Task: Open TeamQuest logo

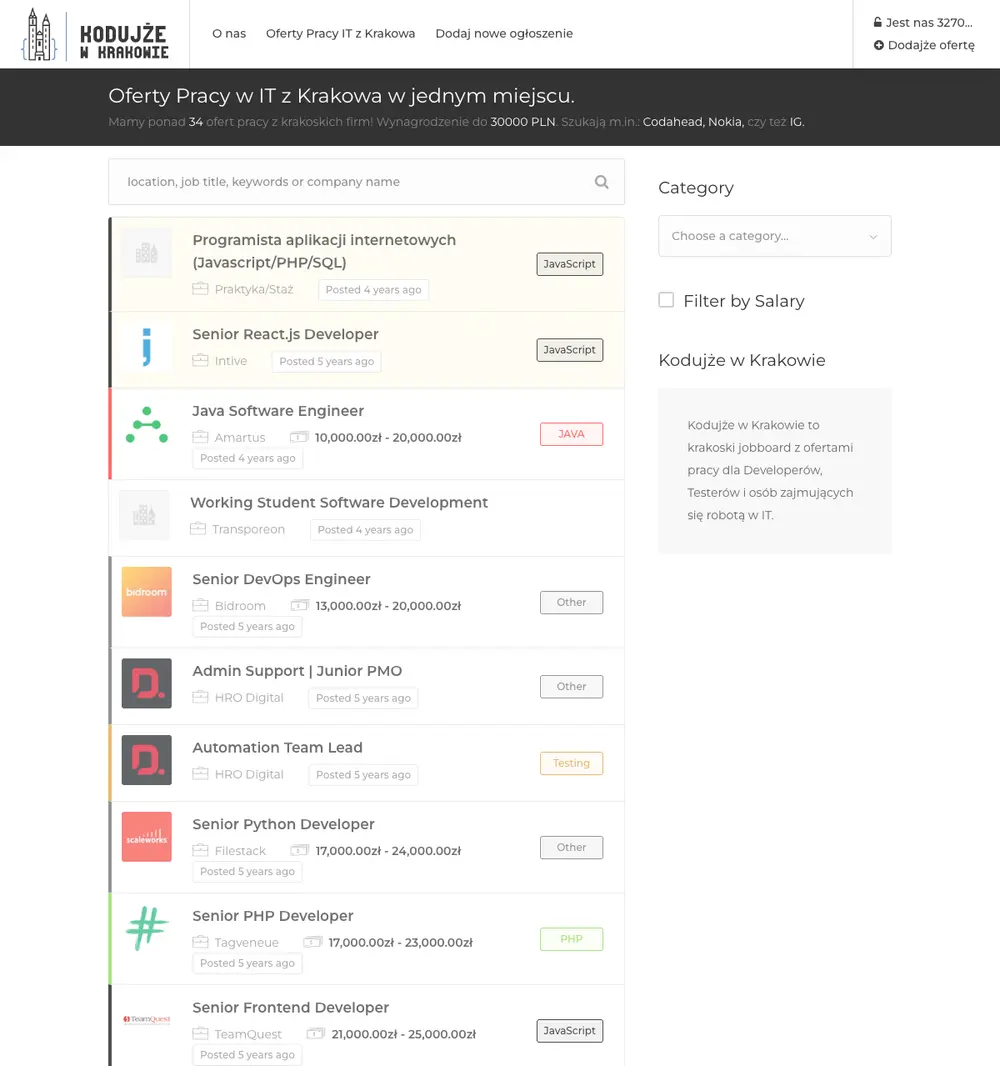Action: pos(146,1019)
